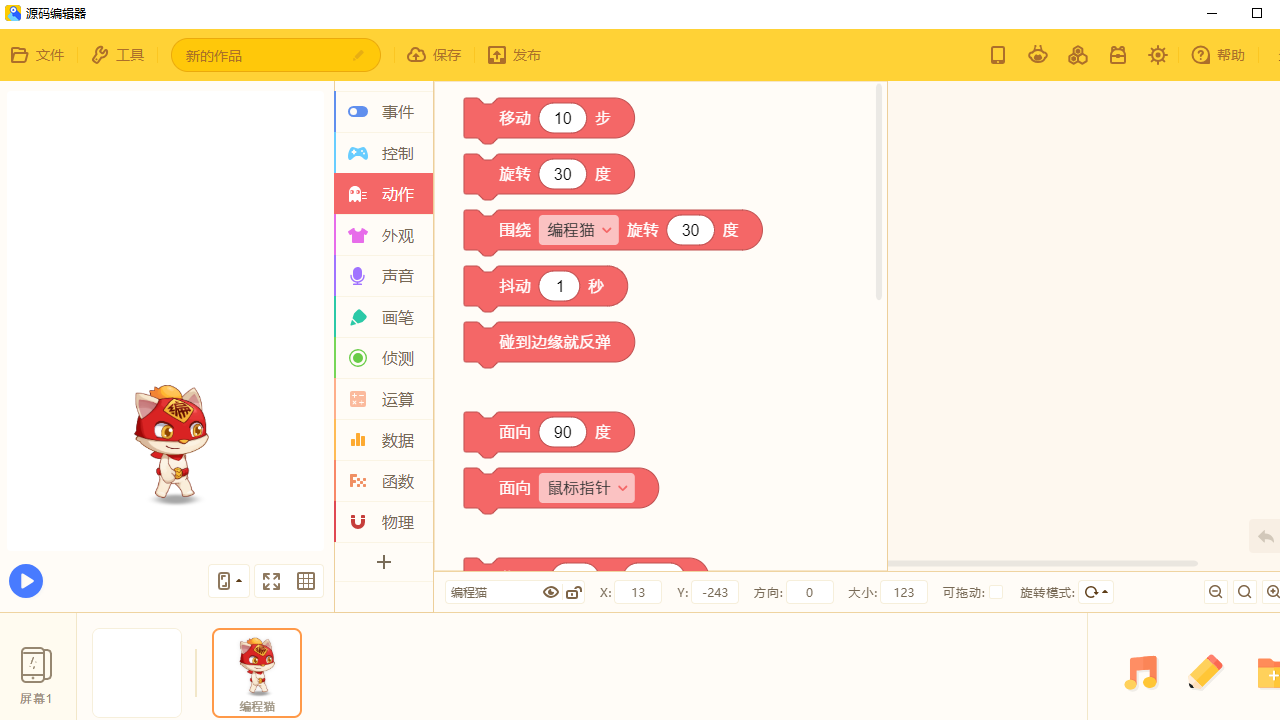
Task: Lock the 编程猫 sprite with the lock toggle
Action: [x=573, y=591]
